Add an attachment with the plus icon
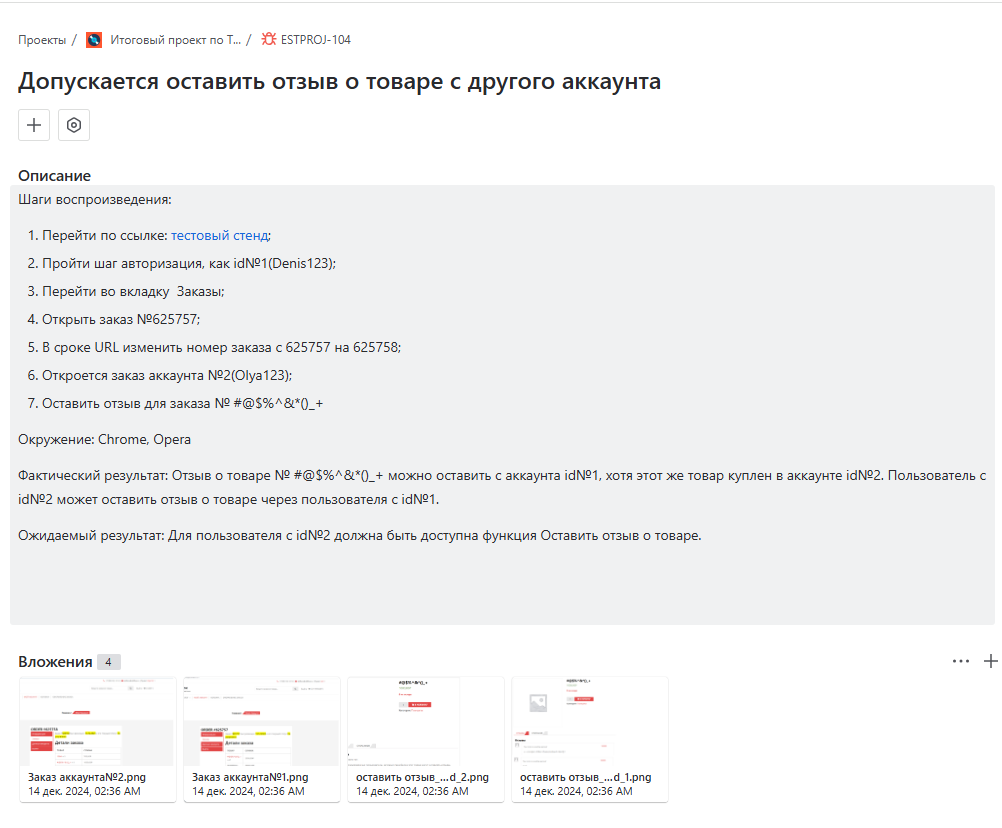This screenshot has width=1002, height=828. 991,661
